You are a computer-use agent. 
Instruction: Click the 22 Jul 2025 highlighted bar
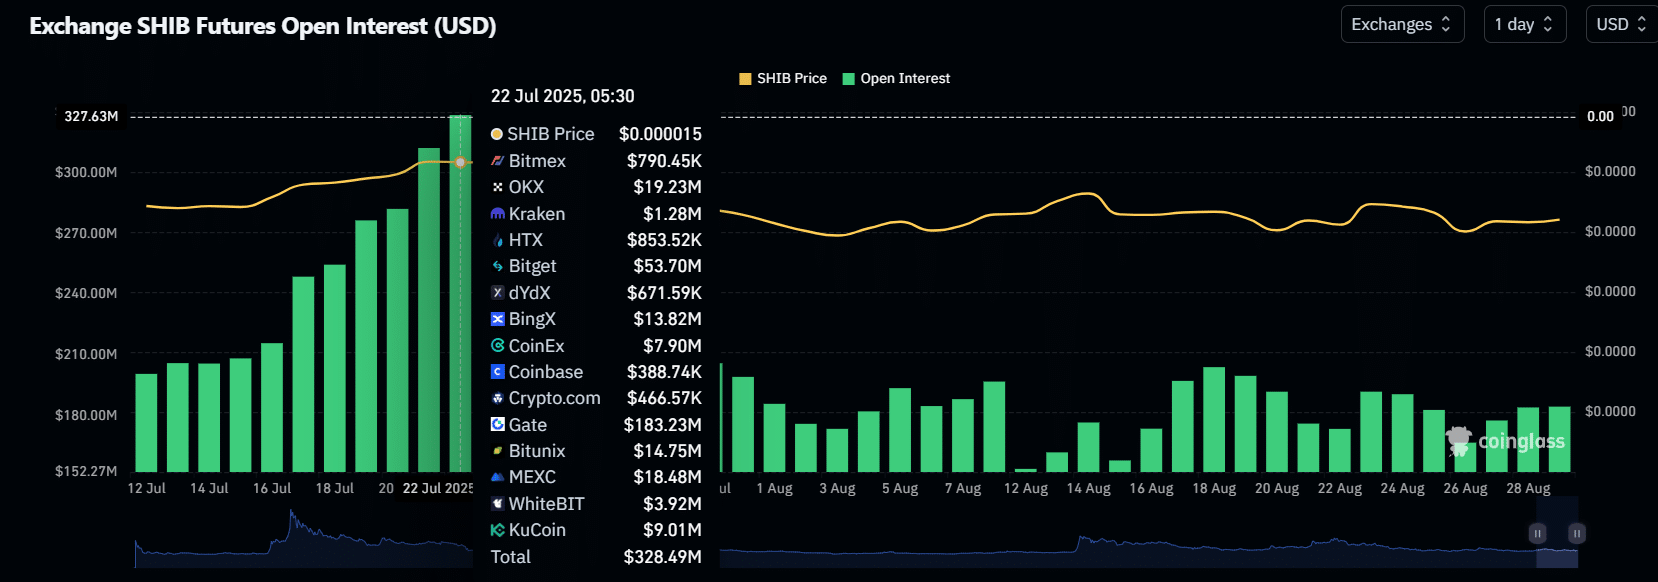(460, 300)
